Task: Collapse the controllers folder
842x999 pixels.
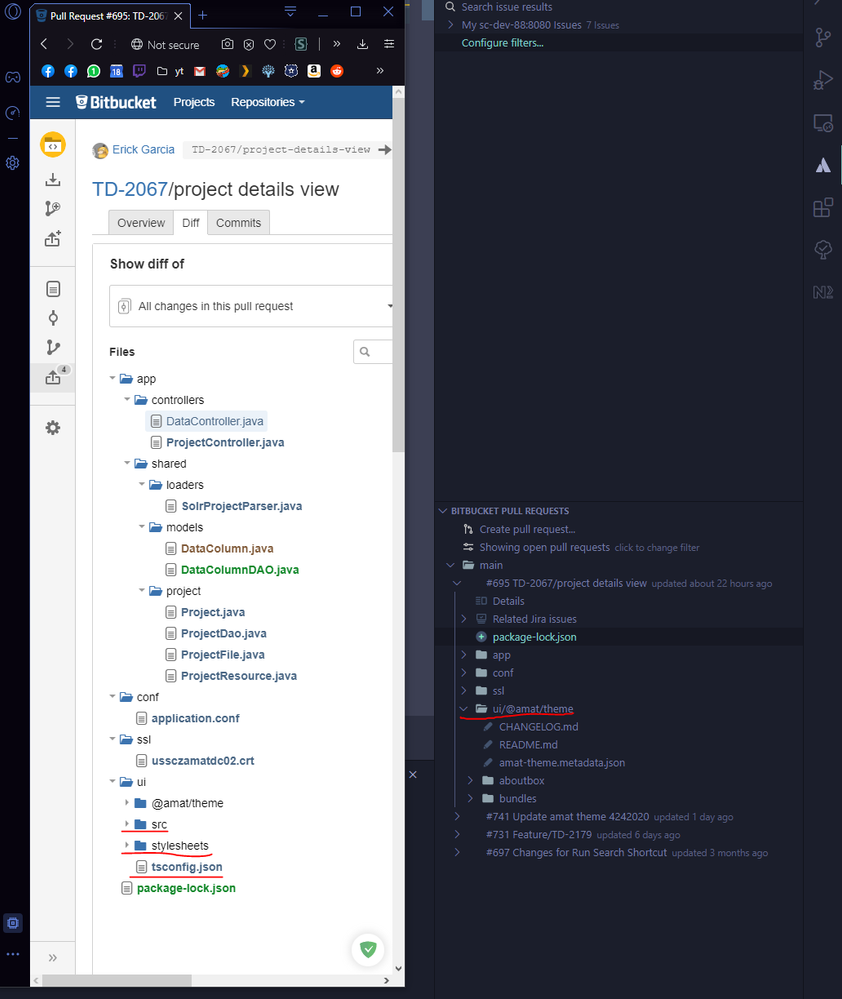Action: tap(127, 399)
